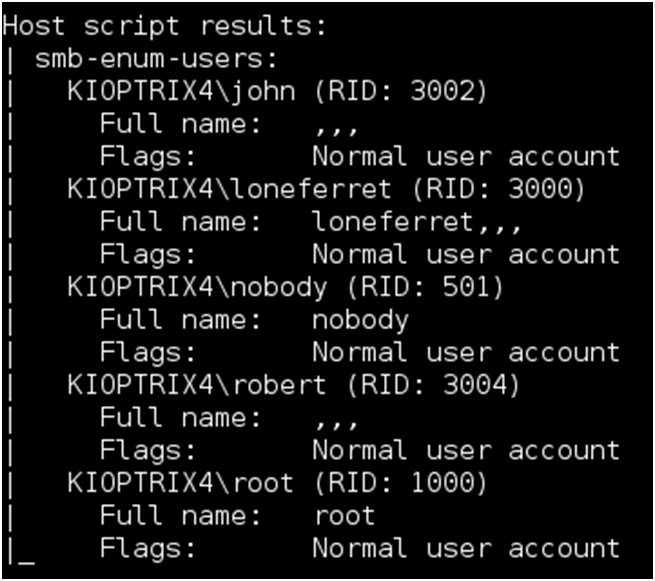Viewport: 655px width, 581px height.
Task: Click the KIOPTRIX4\robert username entry
Action: tap(197, 385)
